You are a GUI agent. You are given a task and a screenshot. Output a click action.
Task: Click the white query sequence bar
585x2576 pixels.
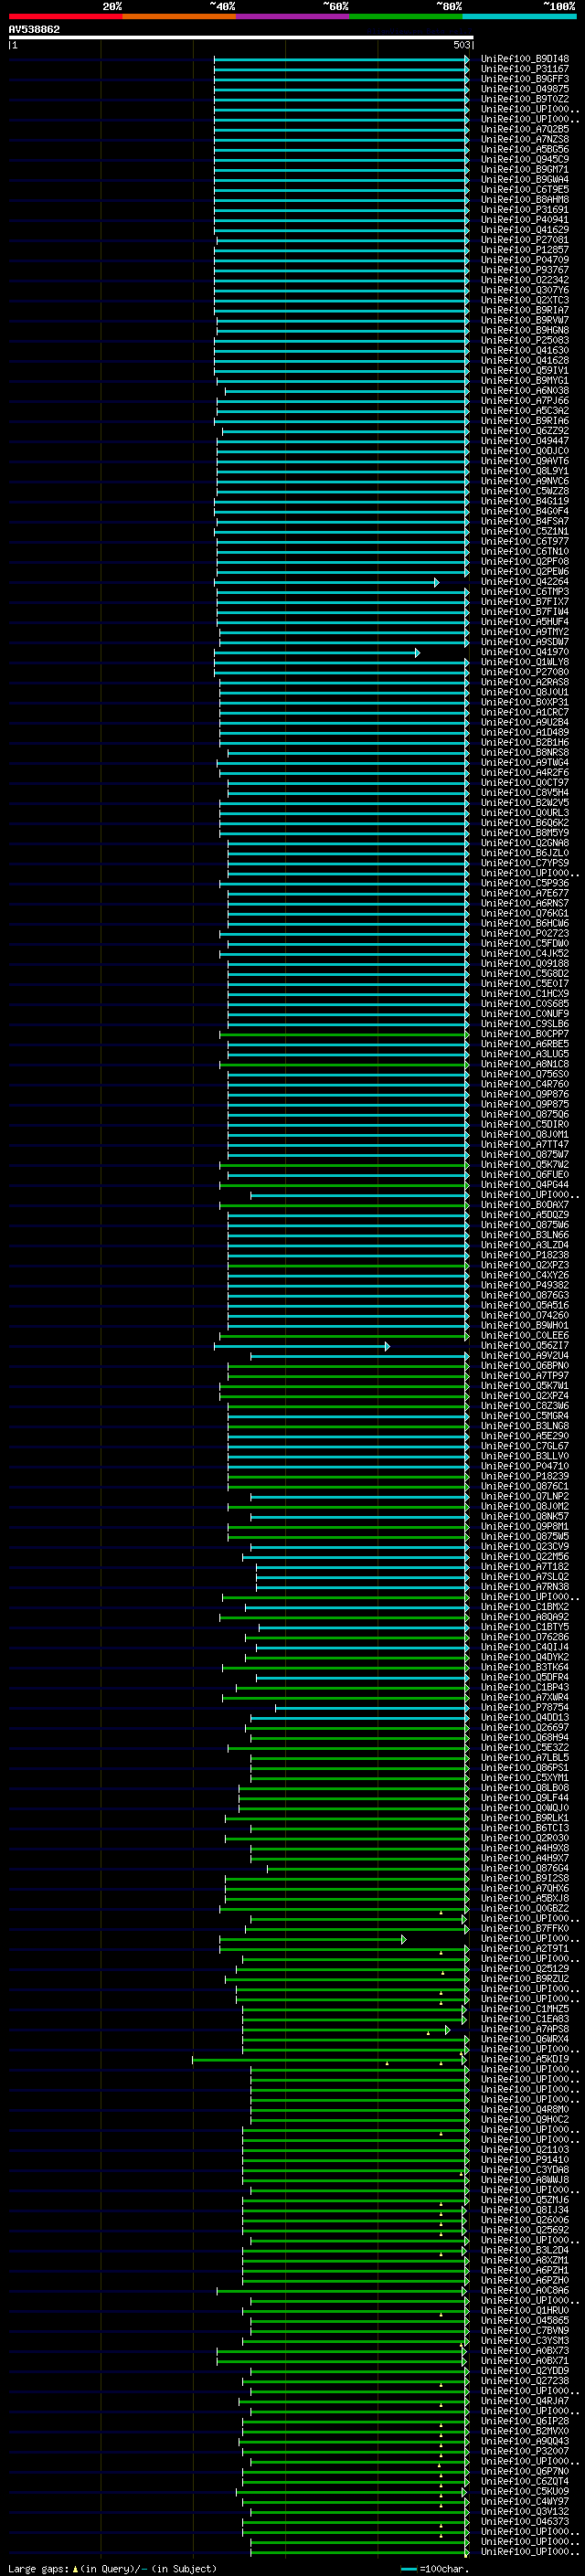pyautogui.click(x=241, y=38)
